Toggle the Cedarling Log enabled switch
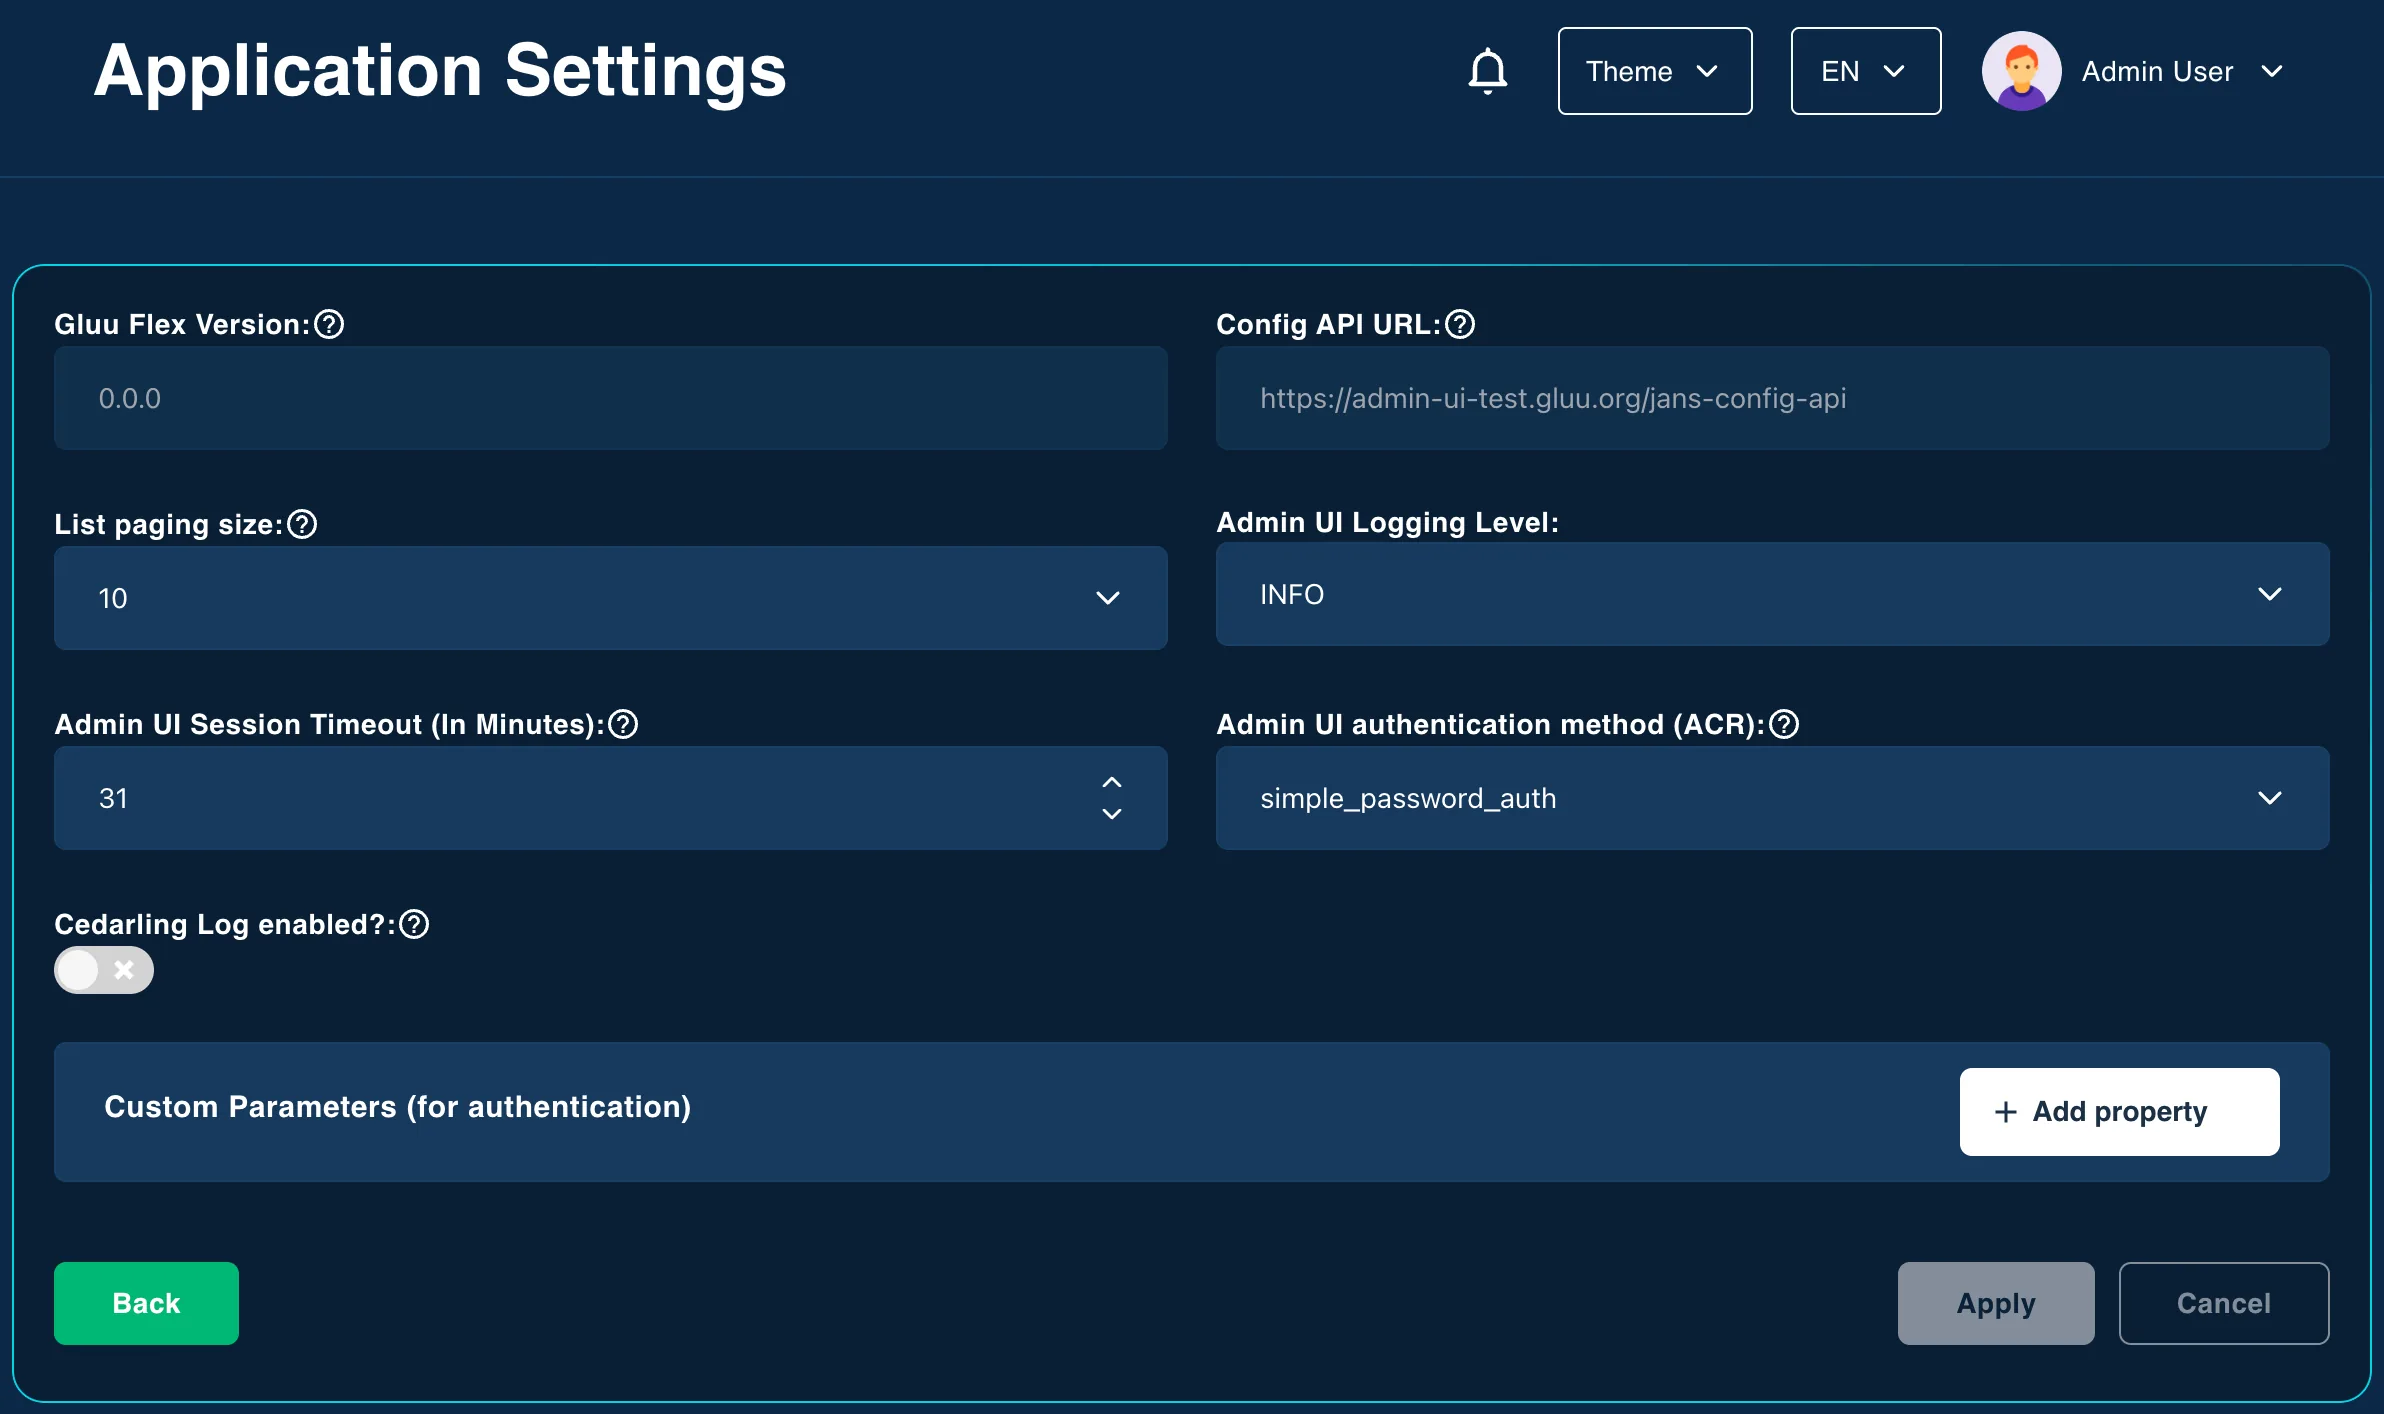Screen dimensions: 2384x1414 tap(104, 970)
